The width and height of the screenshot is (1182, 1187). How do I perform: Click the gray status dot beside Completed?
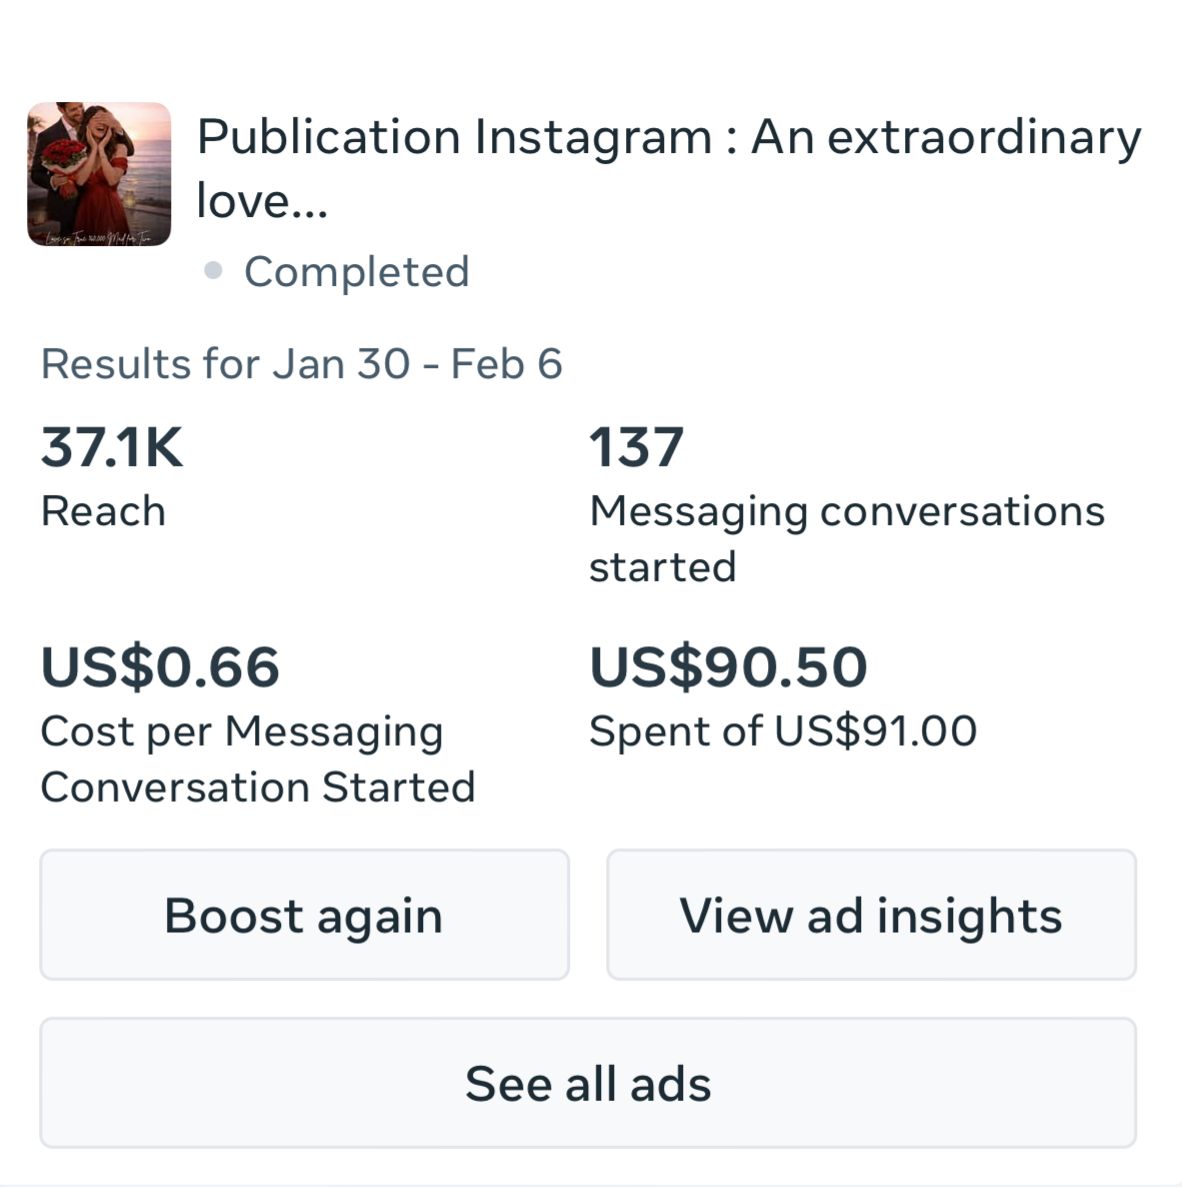point(213,271)
